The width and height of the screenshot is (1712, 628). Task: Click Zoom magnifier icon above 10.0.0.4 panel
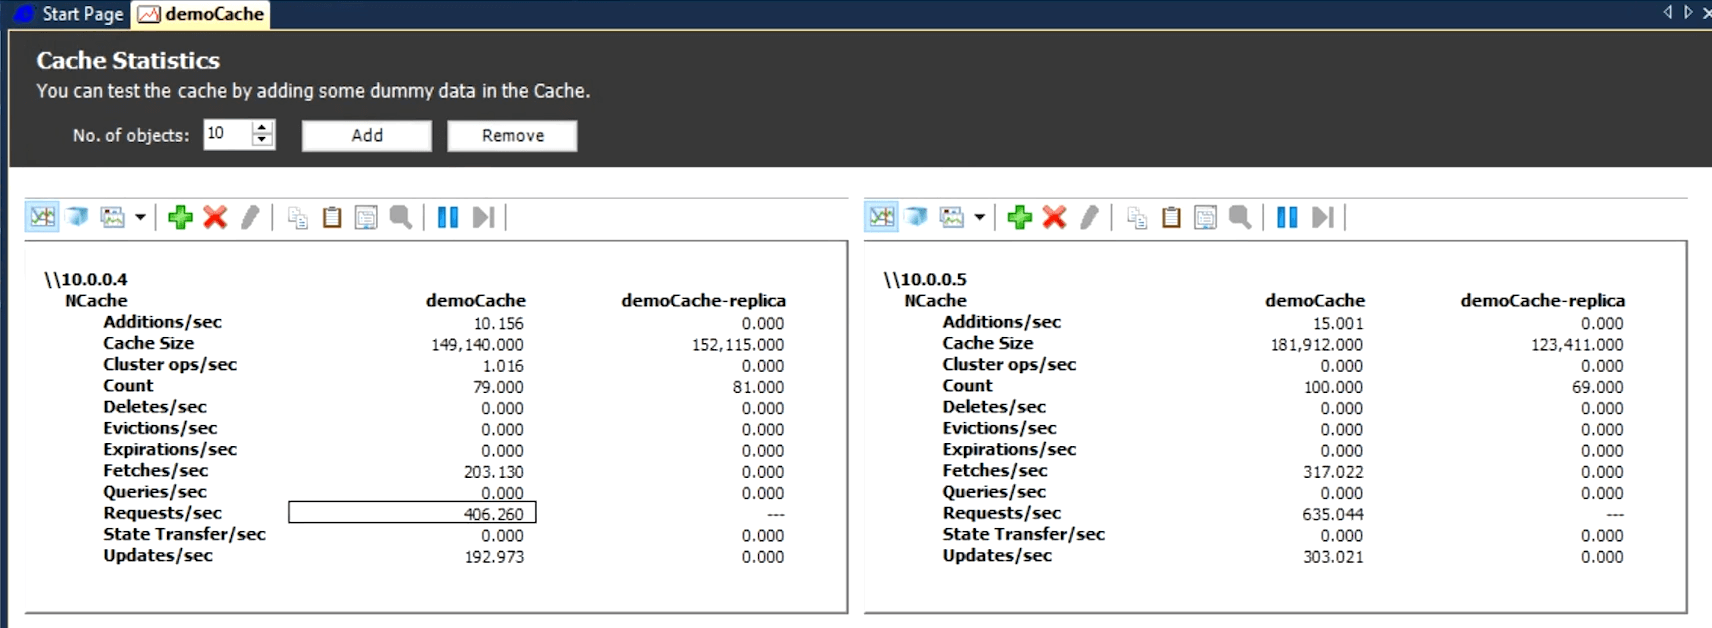[x=401, y=217]
